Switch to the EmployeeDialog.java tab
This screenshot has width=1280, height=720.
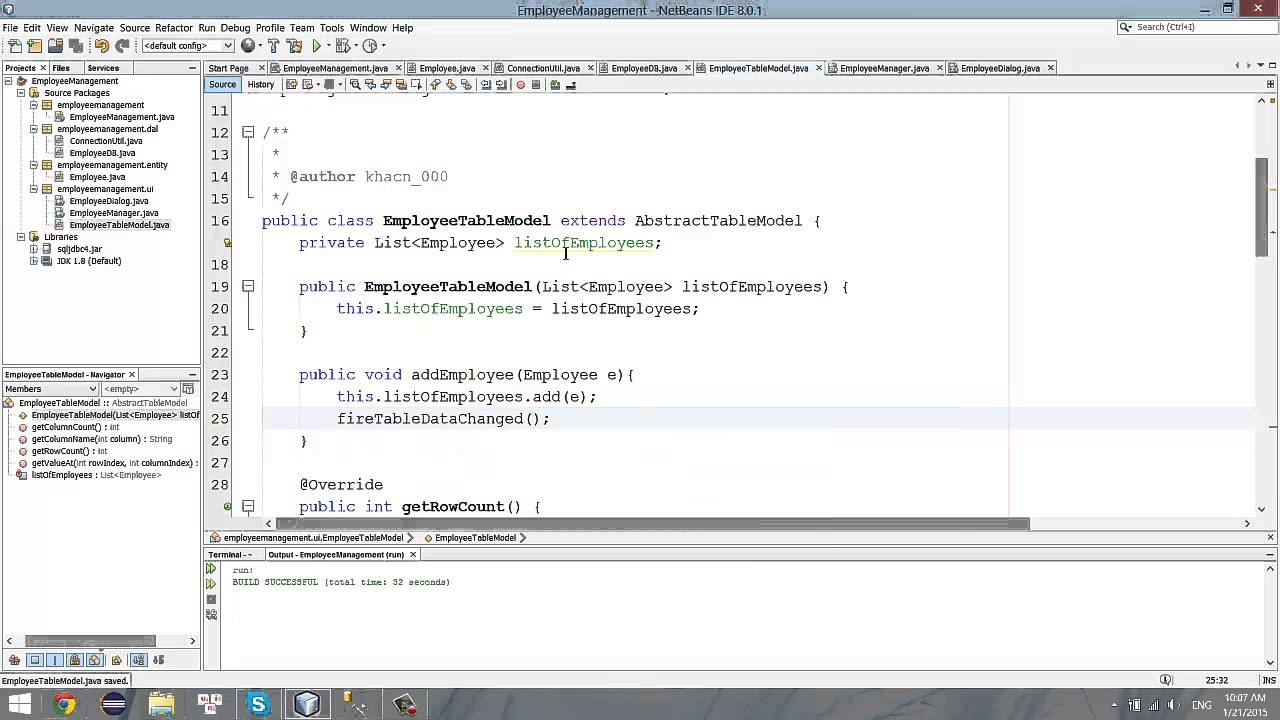(x=1000, y=68)
